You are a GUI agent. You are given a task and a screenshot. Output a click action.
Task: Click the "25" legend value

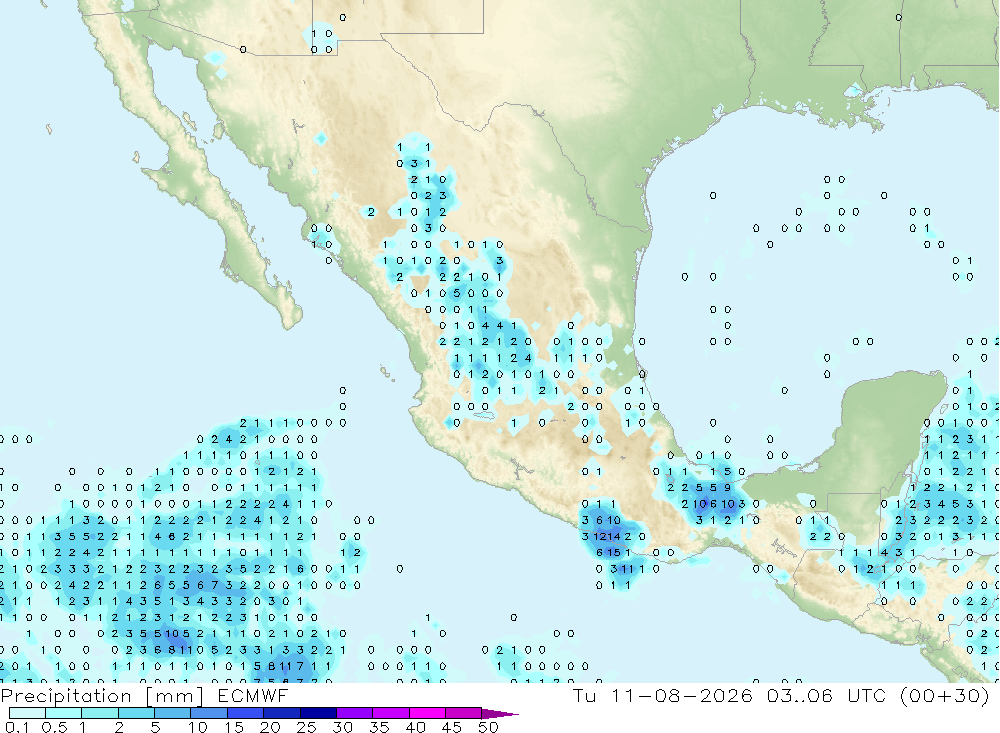[307, 727]
